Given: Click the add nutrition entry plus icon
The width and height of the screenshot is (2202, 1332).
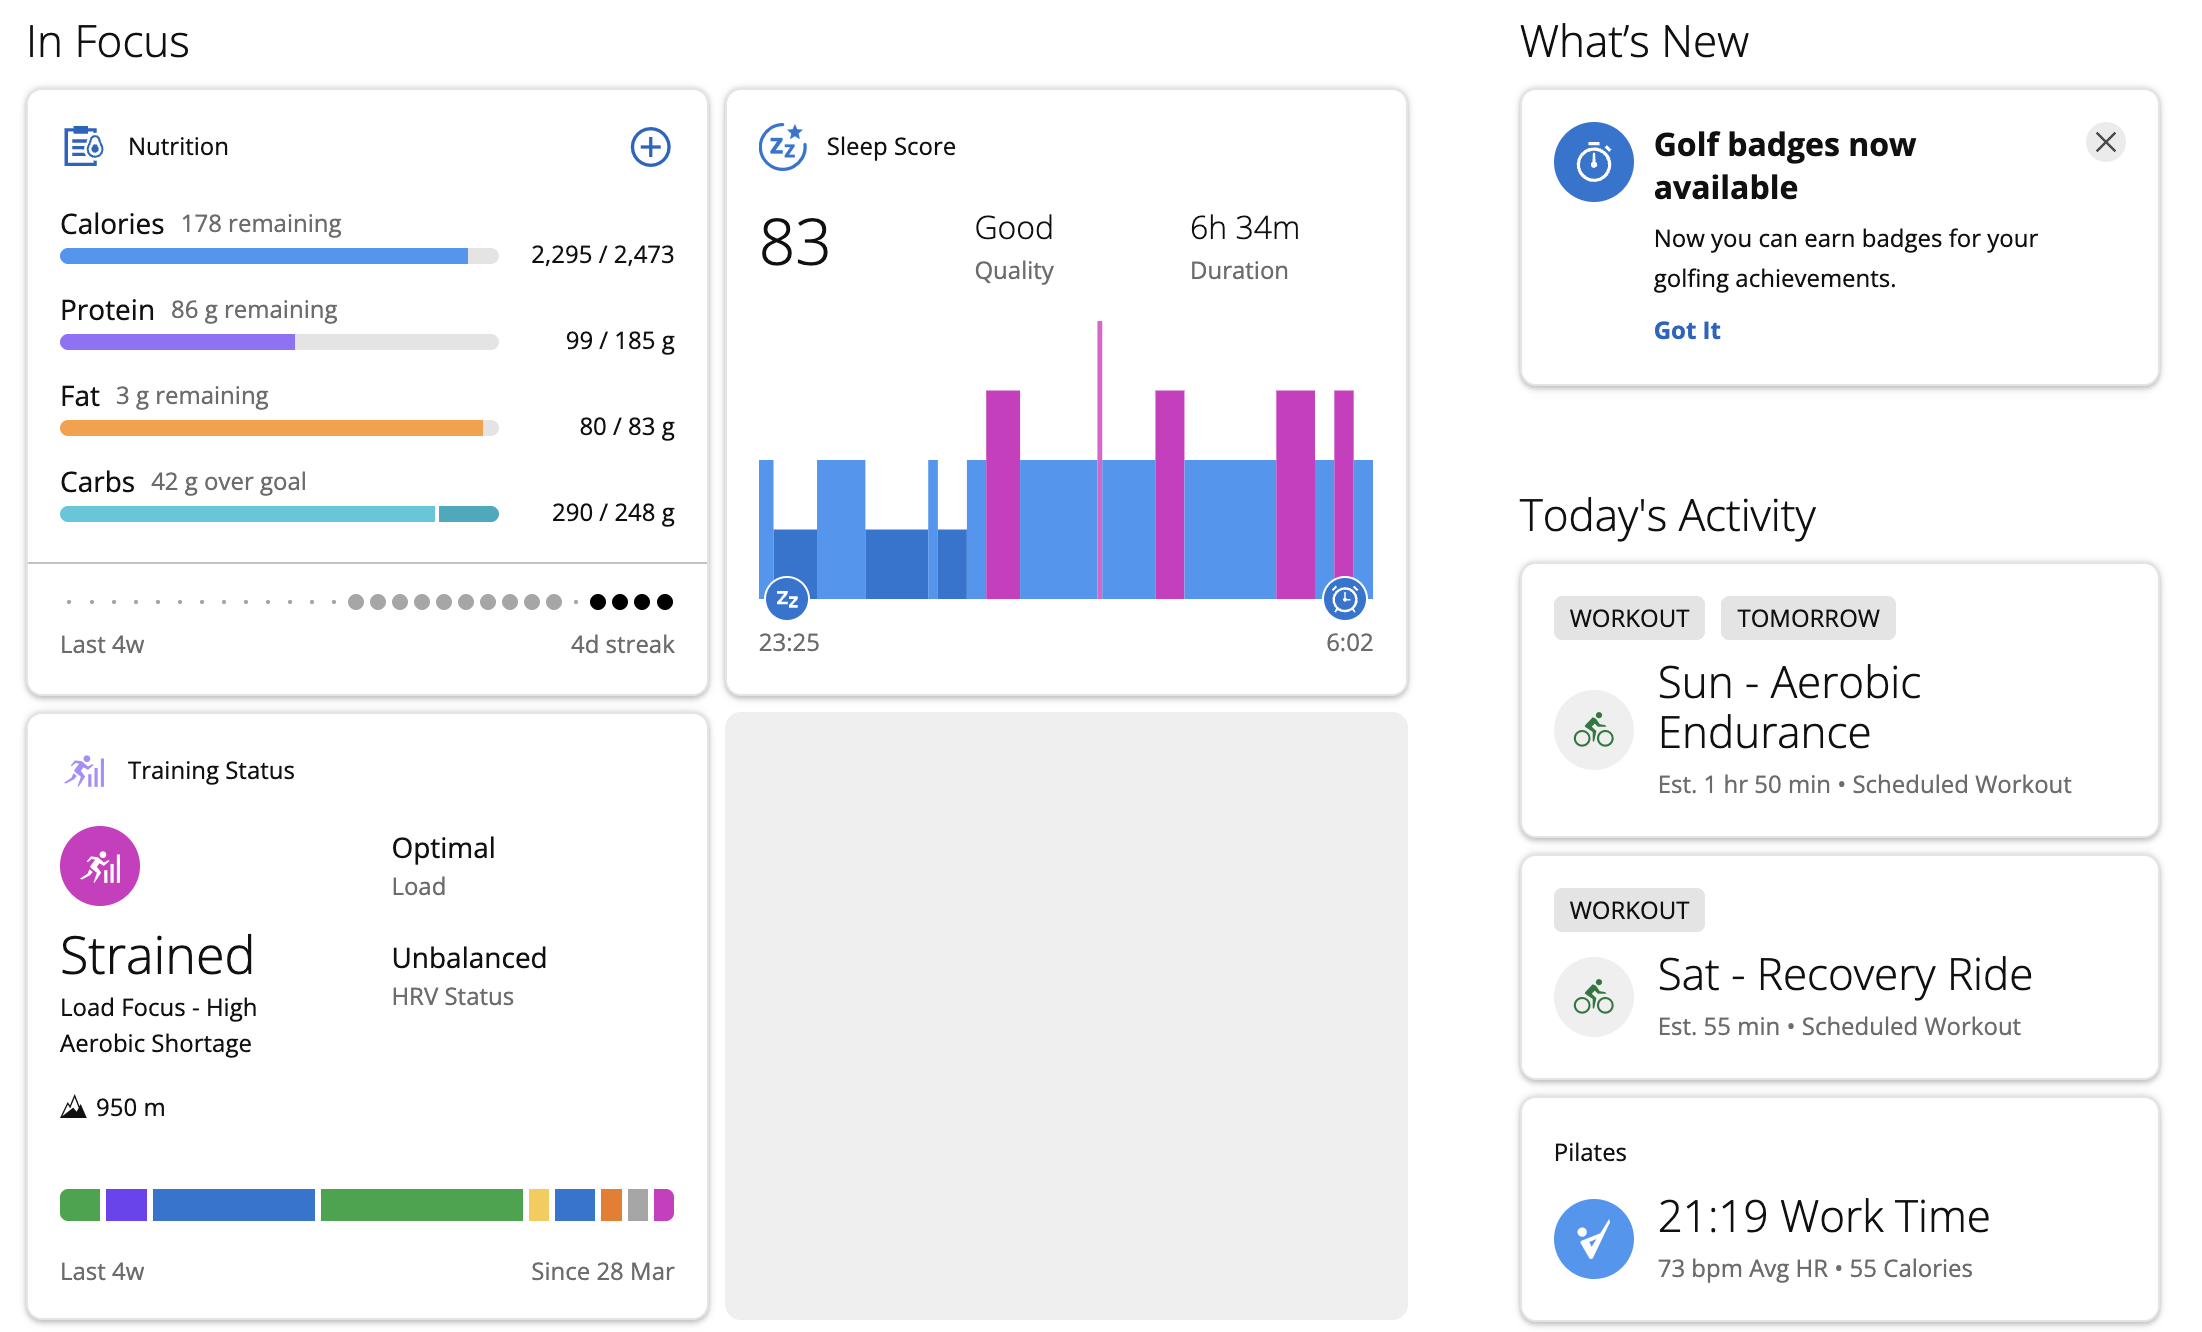Looking at the screenshot, I should [650, 147].
